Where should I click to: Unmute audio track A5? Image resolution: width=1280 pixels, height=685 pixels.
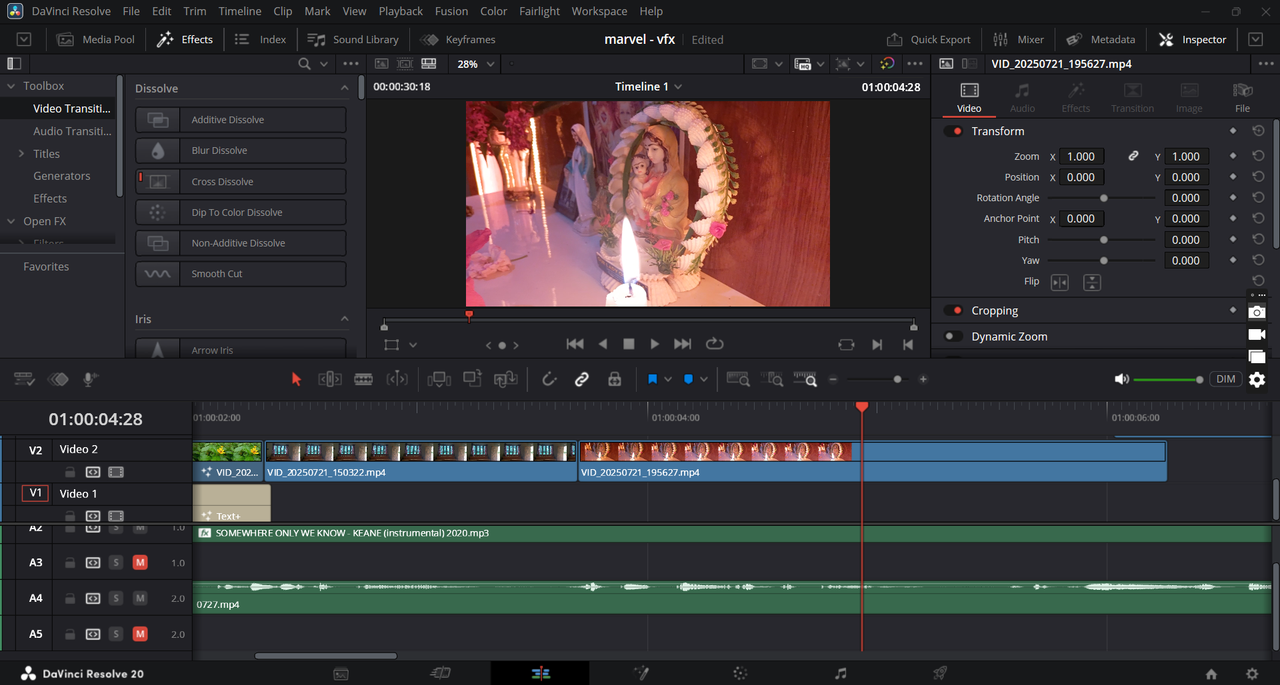[140, 634]
